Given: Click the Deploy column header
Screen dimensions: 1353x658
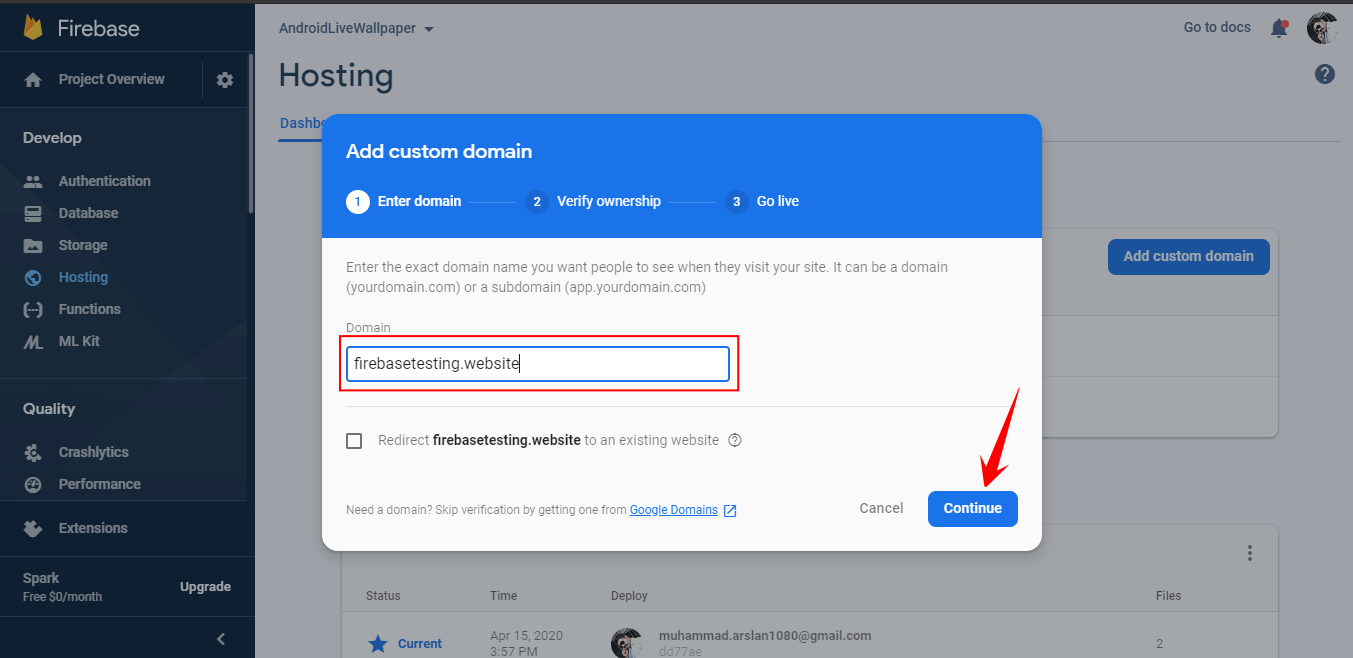Looking at the screenshot, I should [x=629, y=596].
